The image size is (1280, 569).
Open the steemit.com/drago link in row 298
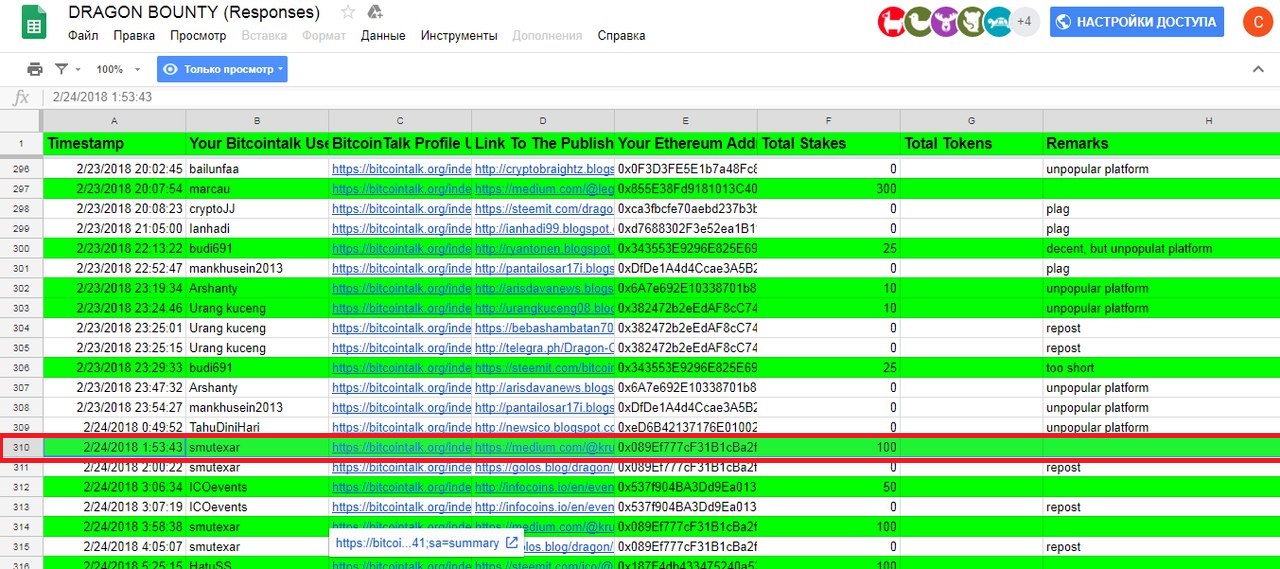click(x=544, y=208)
